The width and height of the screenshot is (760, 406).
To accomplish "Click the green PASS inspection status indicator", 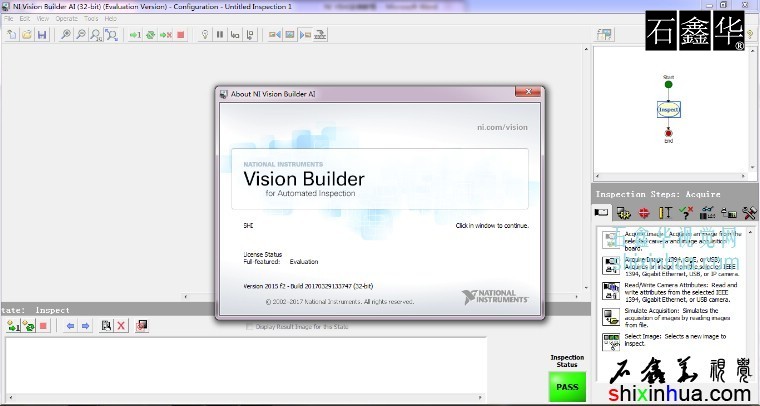I will [x=567, y=387].
